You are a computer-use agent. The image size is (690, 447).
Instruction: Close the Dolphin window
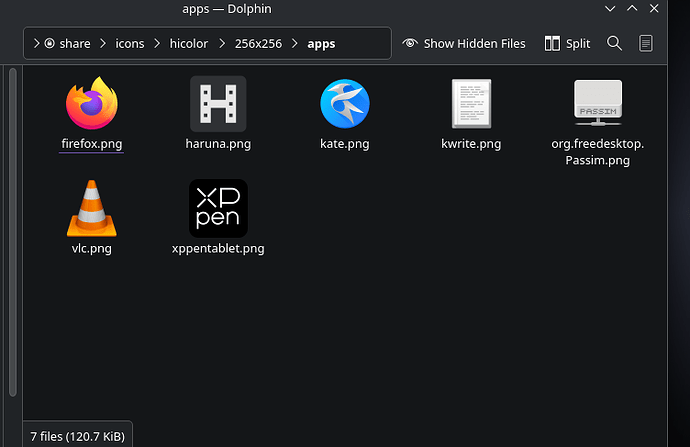click(x=654, y=8)
